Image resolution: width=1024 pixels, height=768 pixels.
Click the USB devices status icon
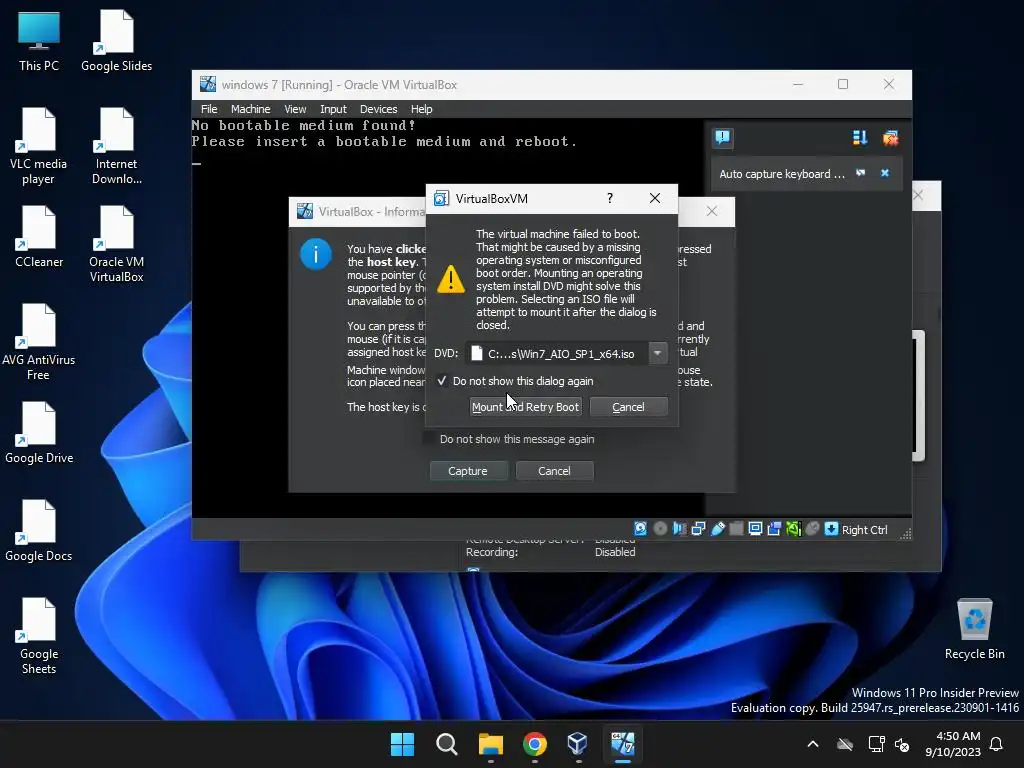pyautogui.click(x=717, y=528)
